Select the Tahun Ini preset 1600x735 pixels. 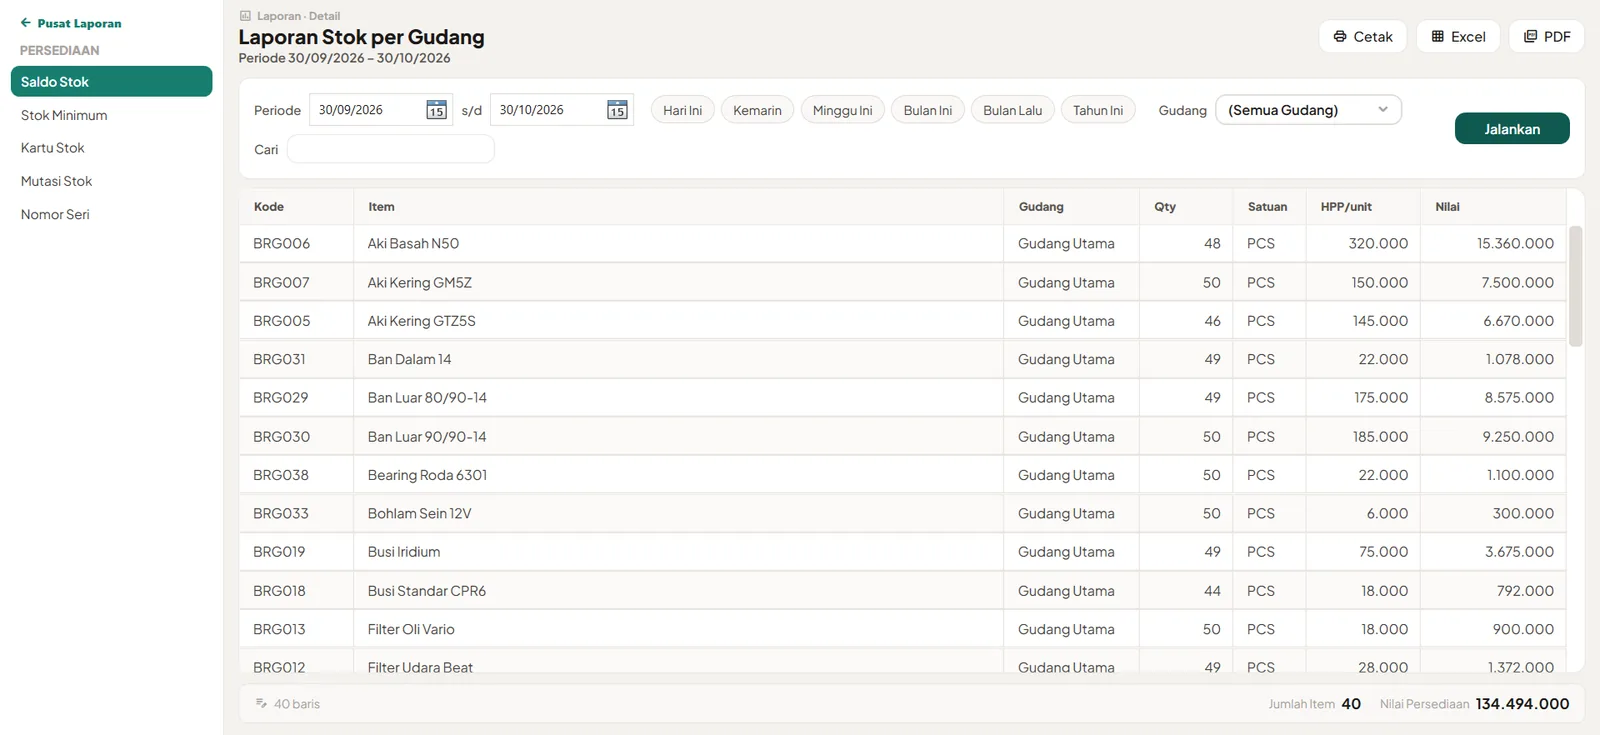coord(1098,110)
